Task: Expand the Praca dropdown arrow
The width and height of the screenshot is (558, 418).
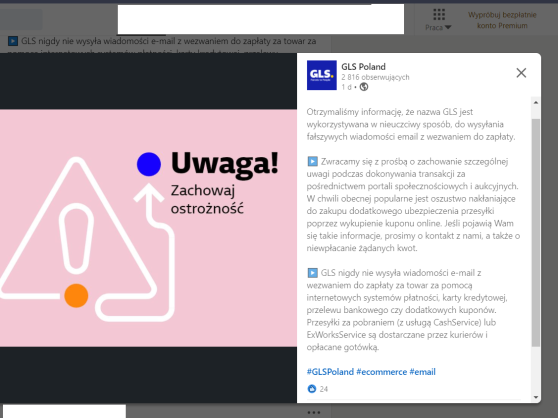Action: pos(448,27)
